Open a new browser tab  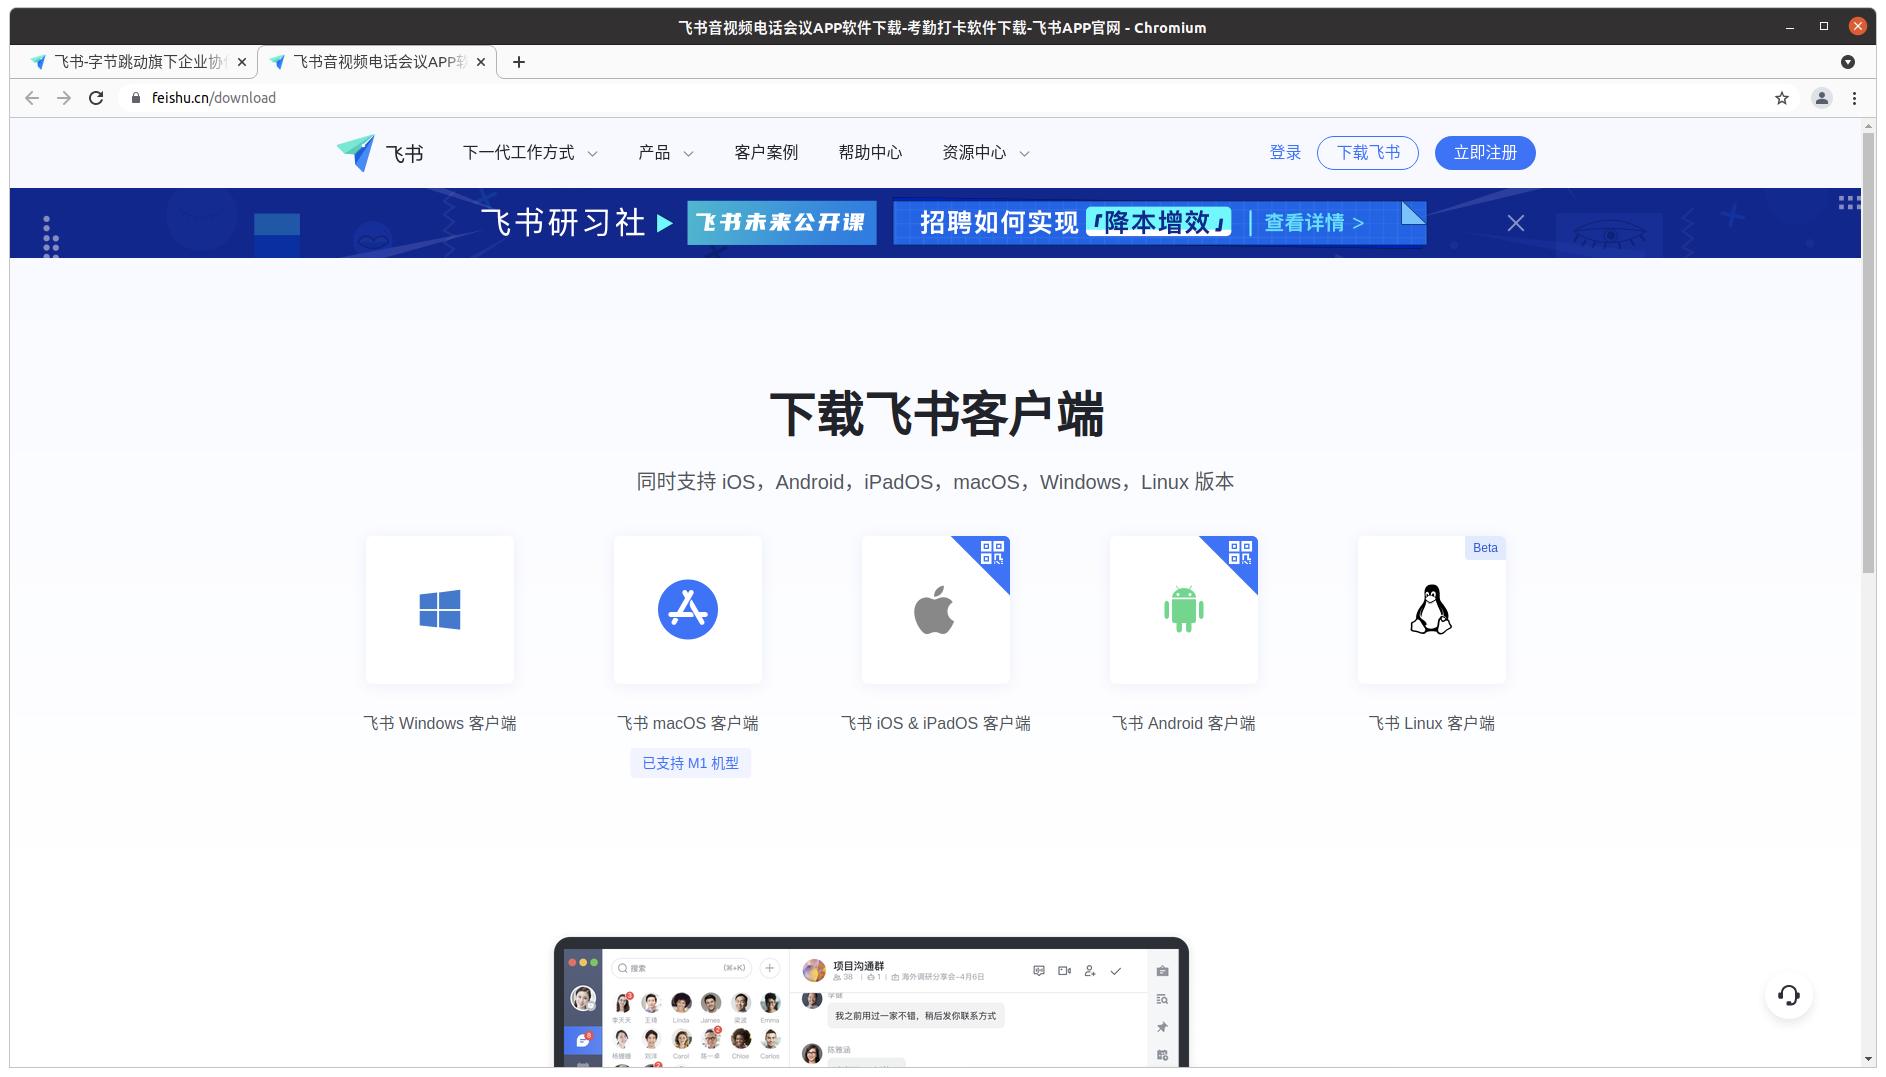(519, 62)
